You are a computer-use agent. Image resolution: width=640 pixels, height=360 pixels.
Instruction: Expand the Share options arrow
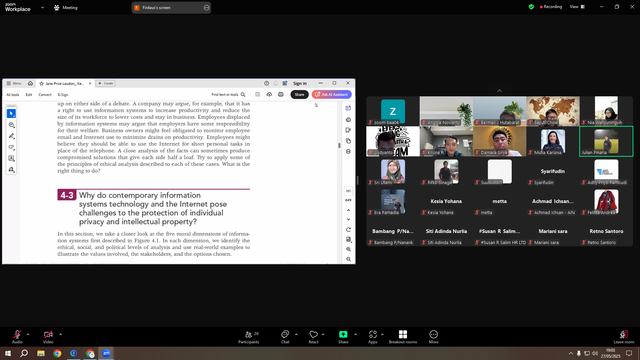[355, 334]
